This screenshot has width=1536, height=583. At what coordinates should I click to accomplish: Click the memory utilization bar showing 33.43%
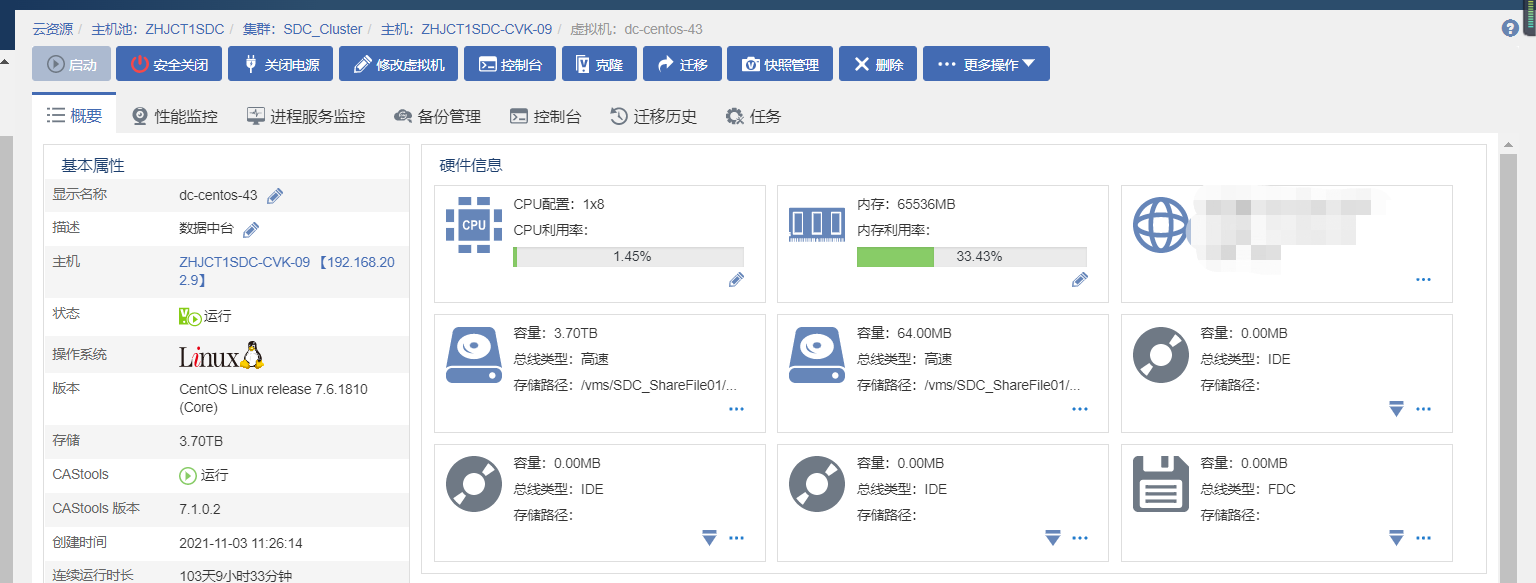[972, 257]
